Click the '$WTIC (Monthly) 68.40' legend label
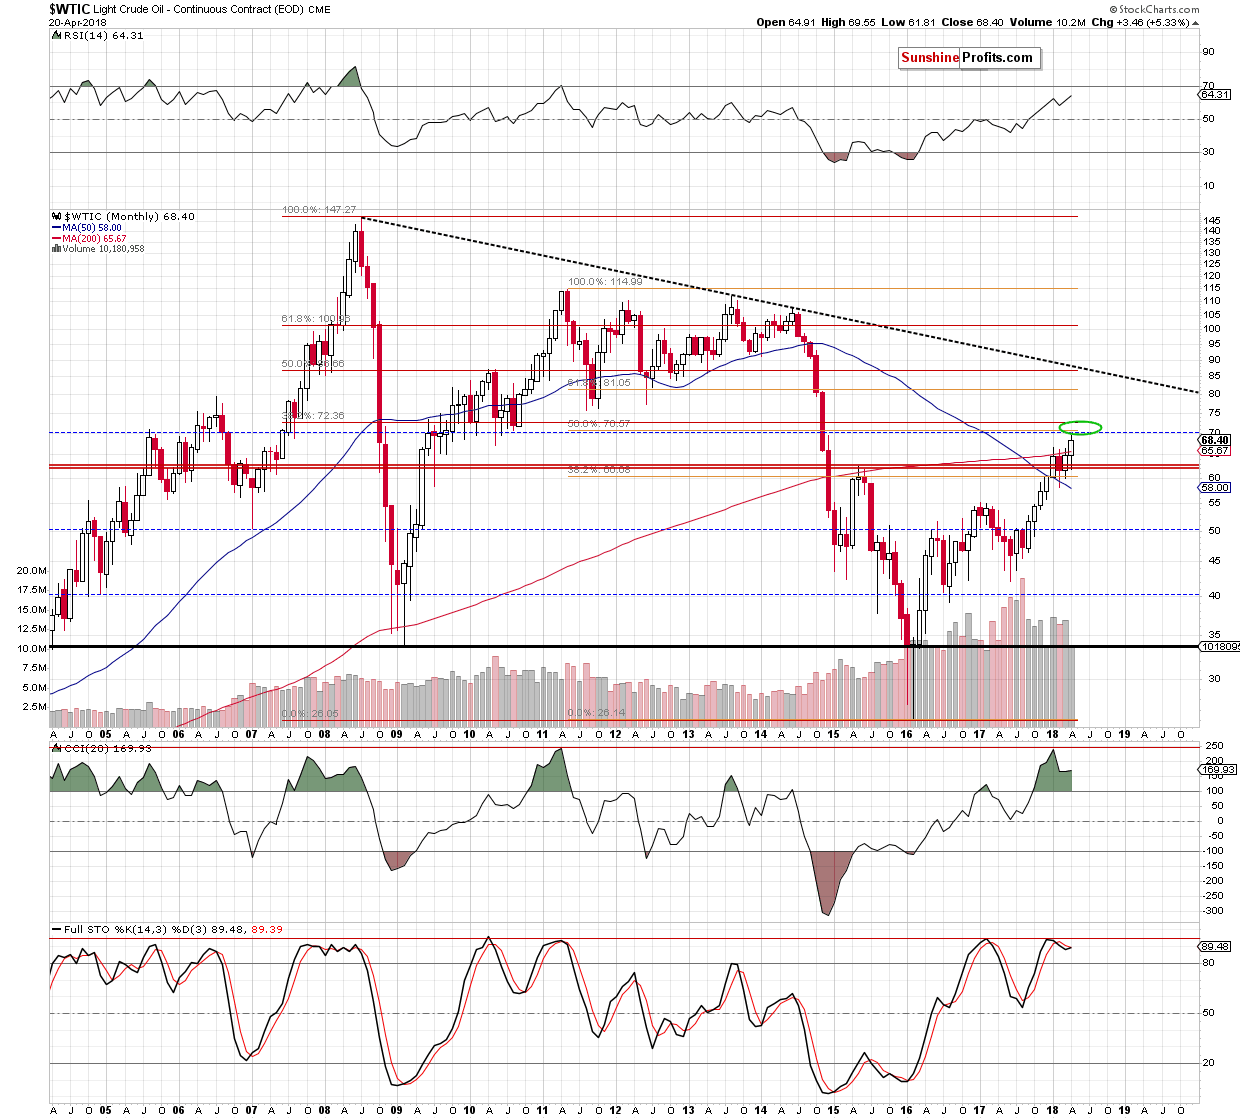The width and height of the screenshot is (1240, 1119). pos(129,216)
